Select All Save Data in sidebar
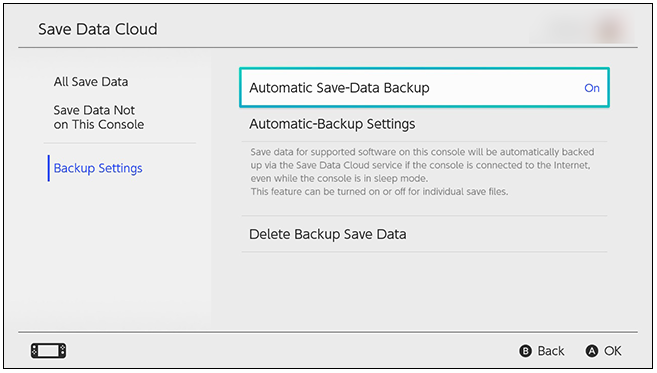657x373 pixels. click(x=91, y=81)
